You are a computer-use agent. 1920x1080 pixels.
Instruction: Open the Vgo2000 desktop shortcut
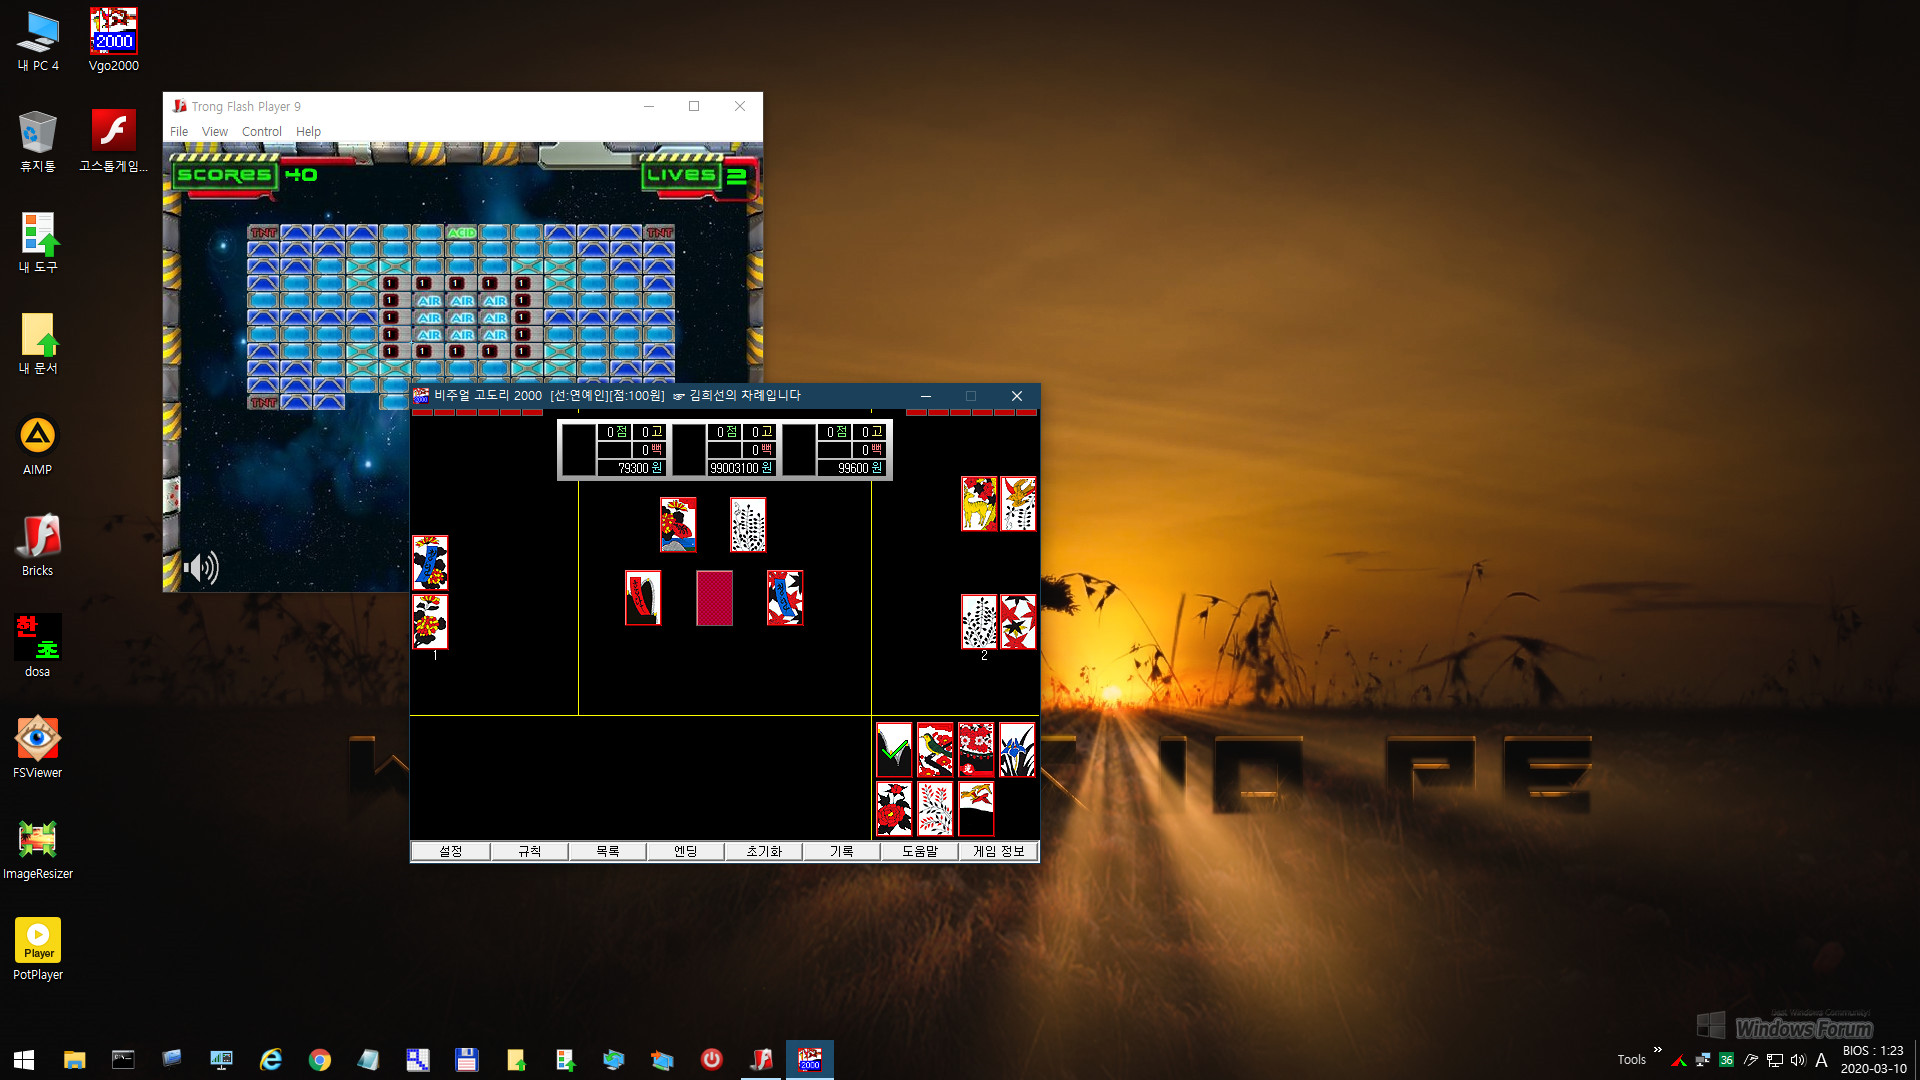click(x=113, y=41)
